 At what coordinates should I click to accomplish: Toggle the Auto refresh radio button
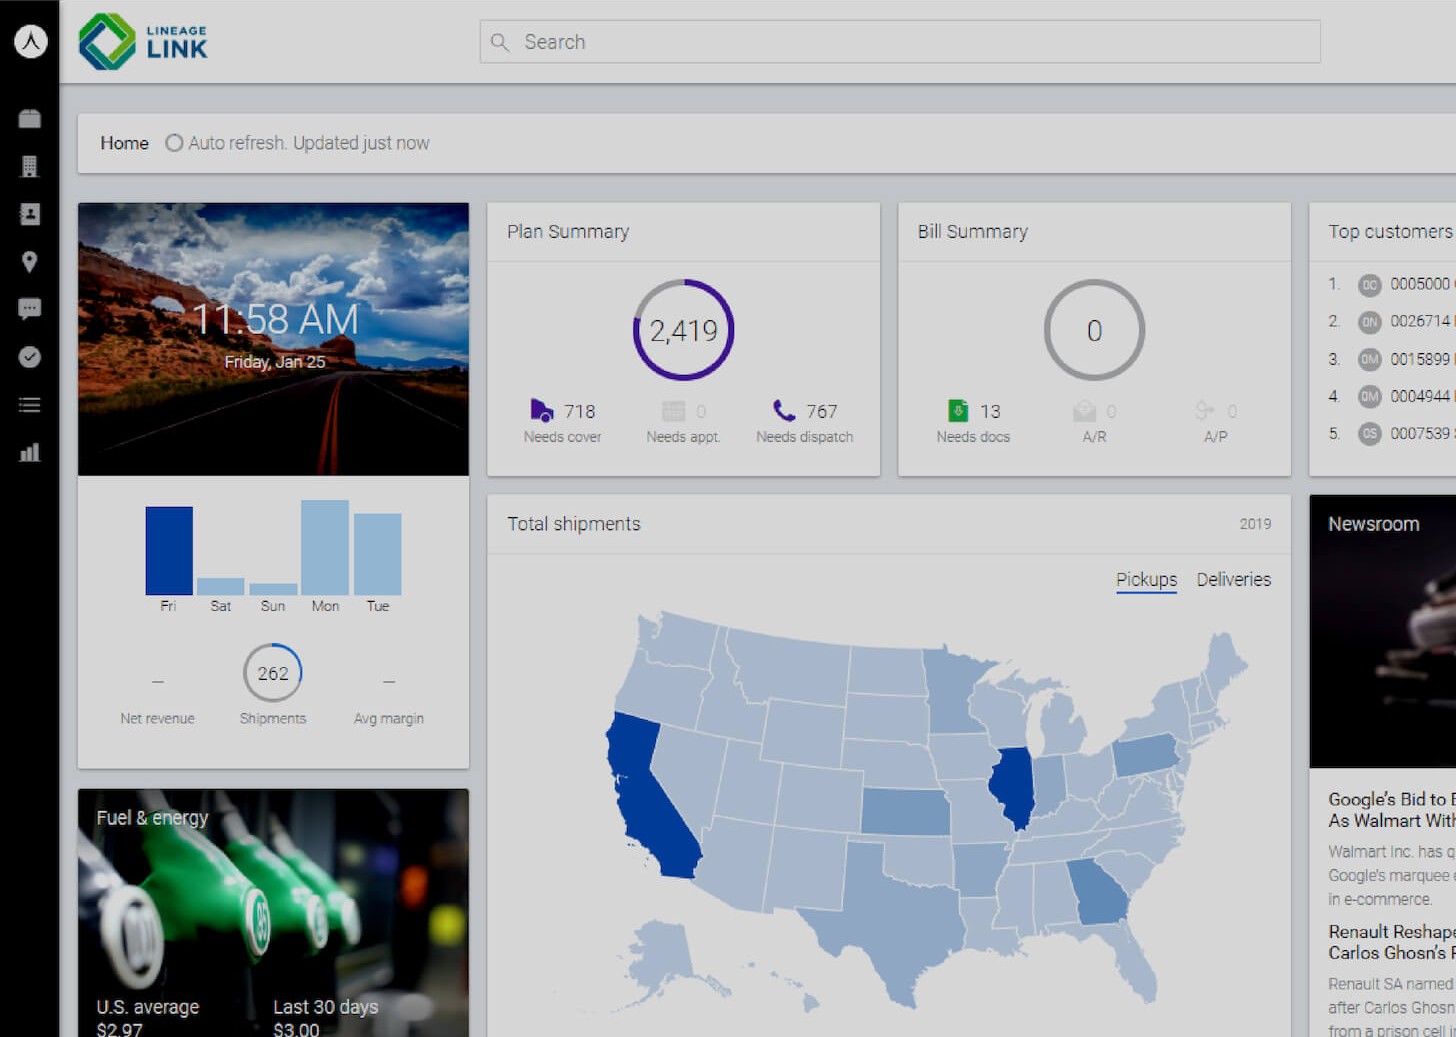(x=174, y=143)
